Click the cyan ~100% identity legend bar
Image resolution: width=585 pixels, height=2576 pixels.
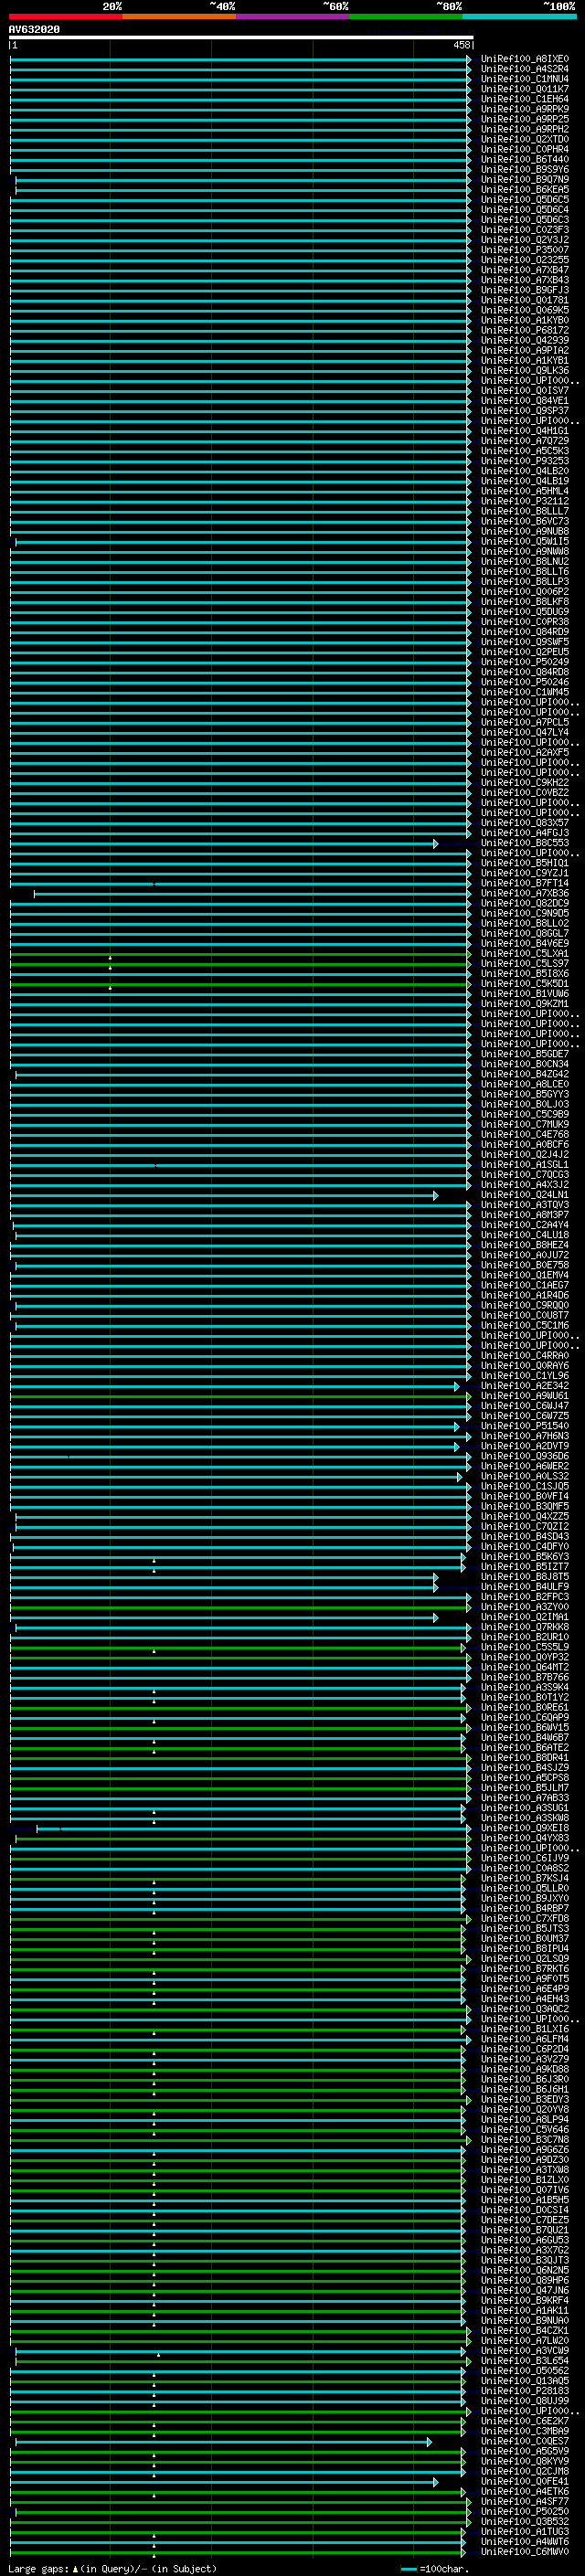coord(520,16)
